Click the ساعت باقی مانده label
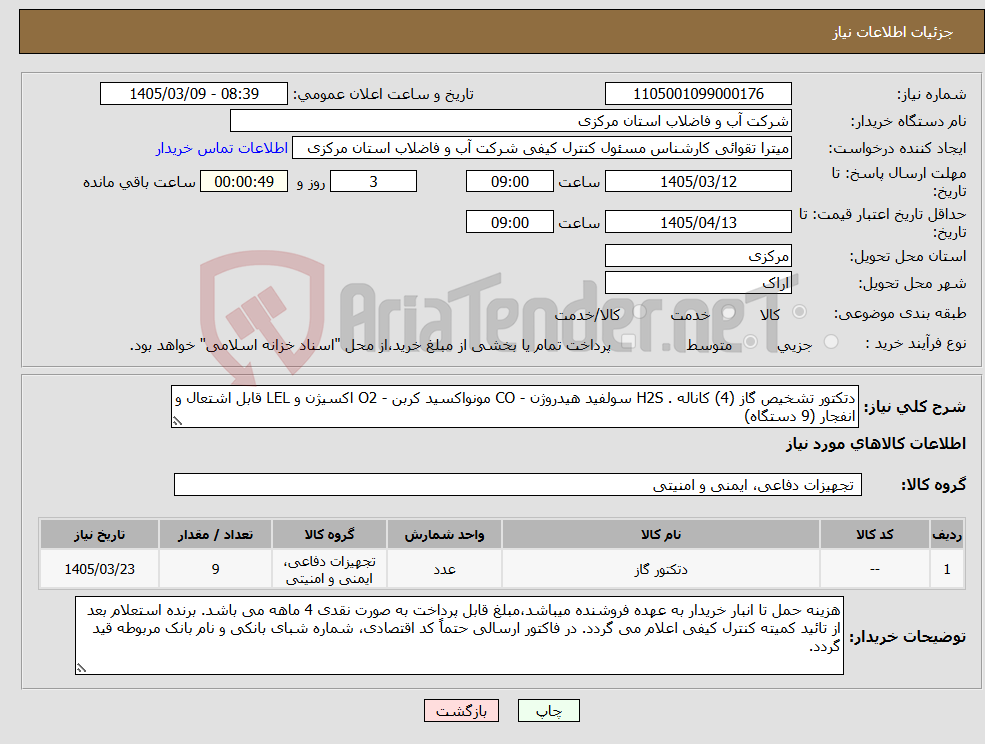This screenshot has width=985, height=744. click(139, 182)
